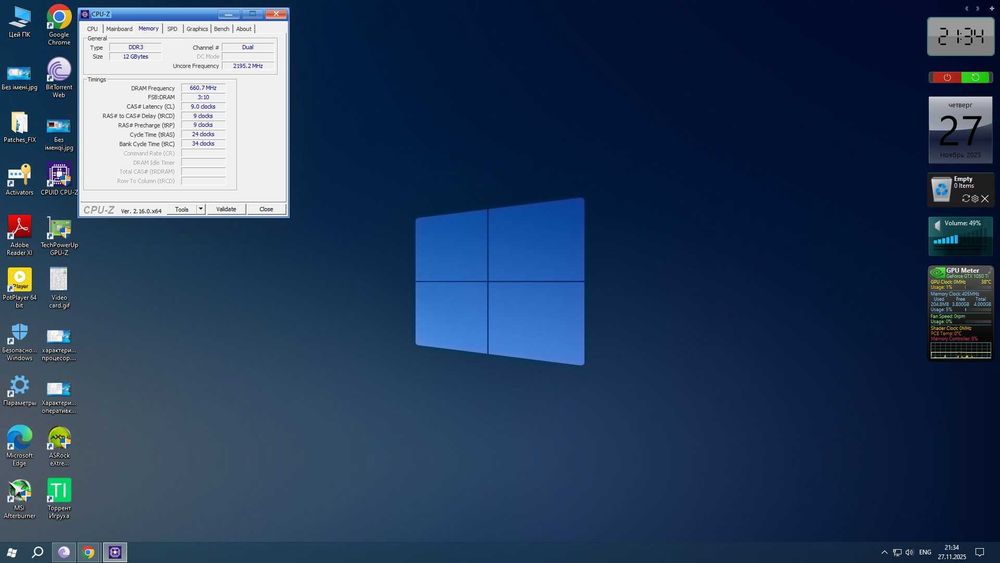Open the About tab in CPU-Z
1000x563 pixels.
244,29
